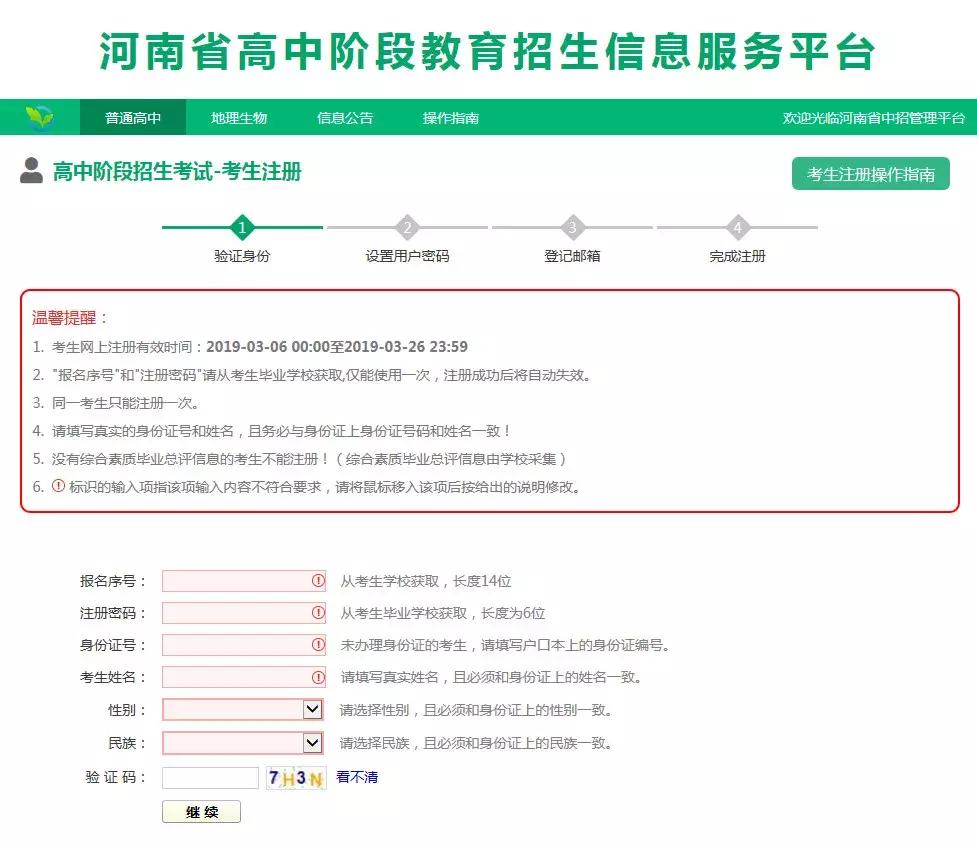
Task: Click the person icon beside 考生注册 heading
Action: pos(29,168)
